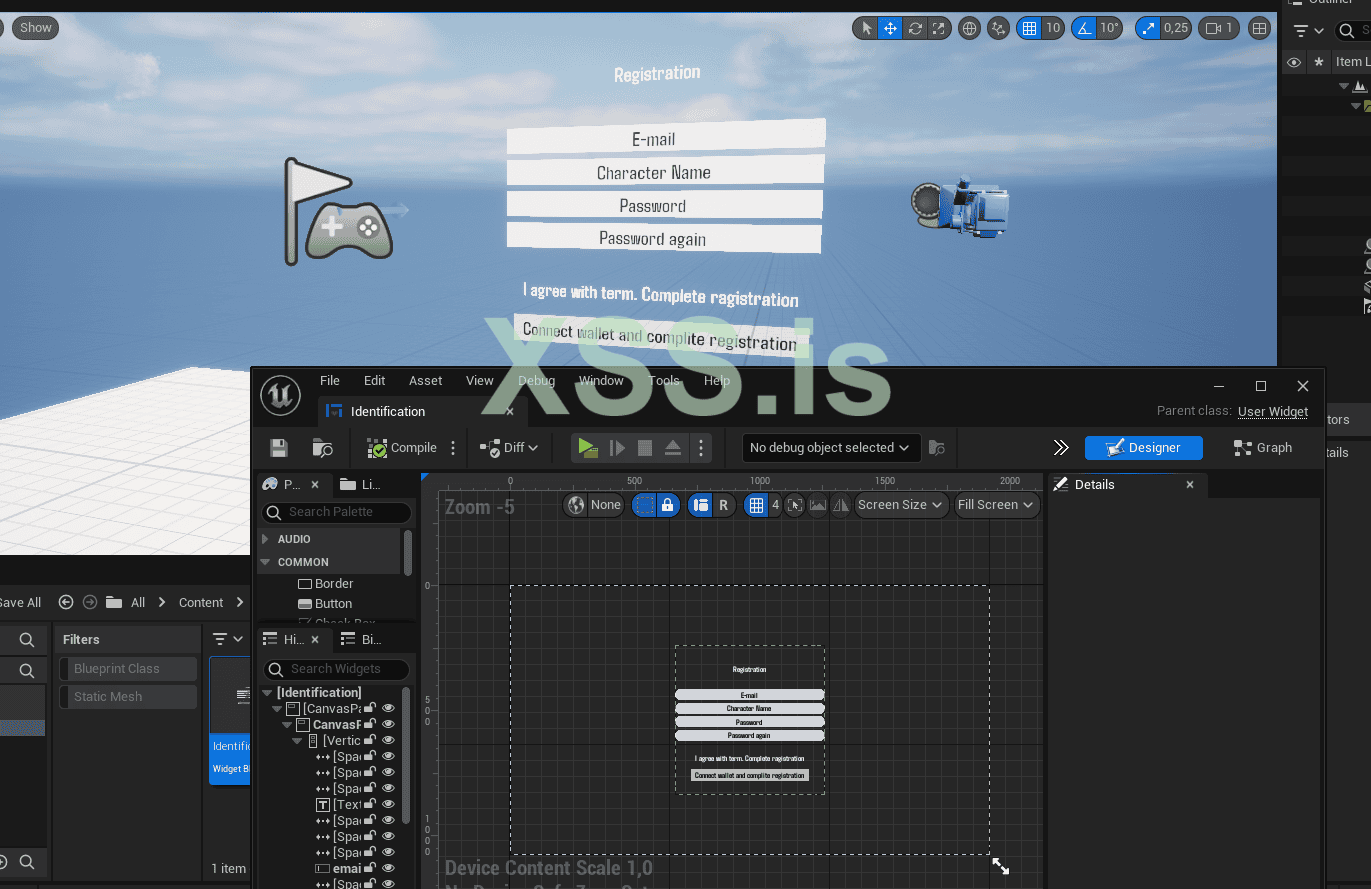Click the Compile button
Screen dimensions: 1371x889
pos(402,448)
